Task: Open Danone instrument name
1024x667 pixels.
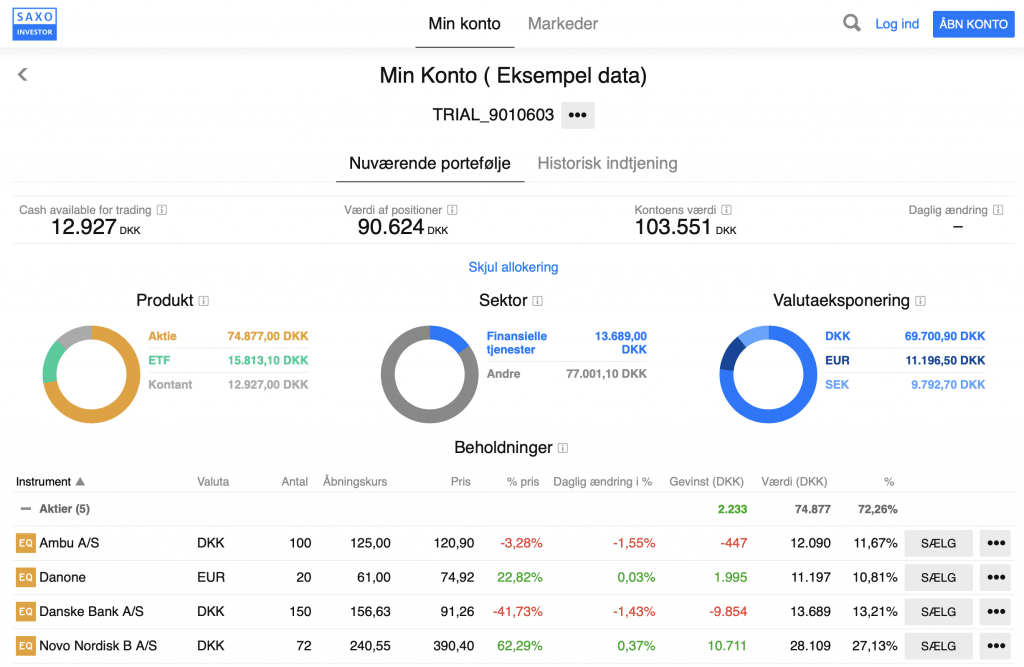Action: 63,578
